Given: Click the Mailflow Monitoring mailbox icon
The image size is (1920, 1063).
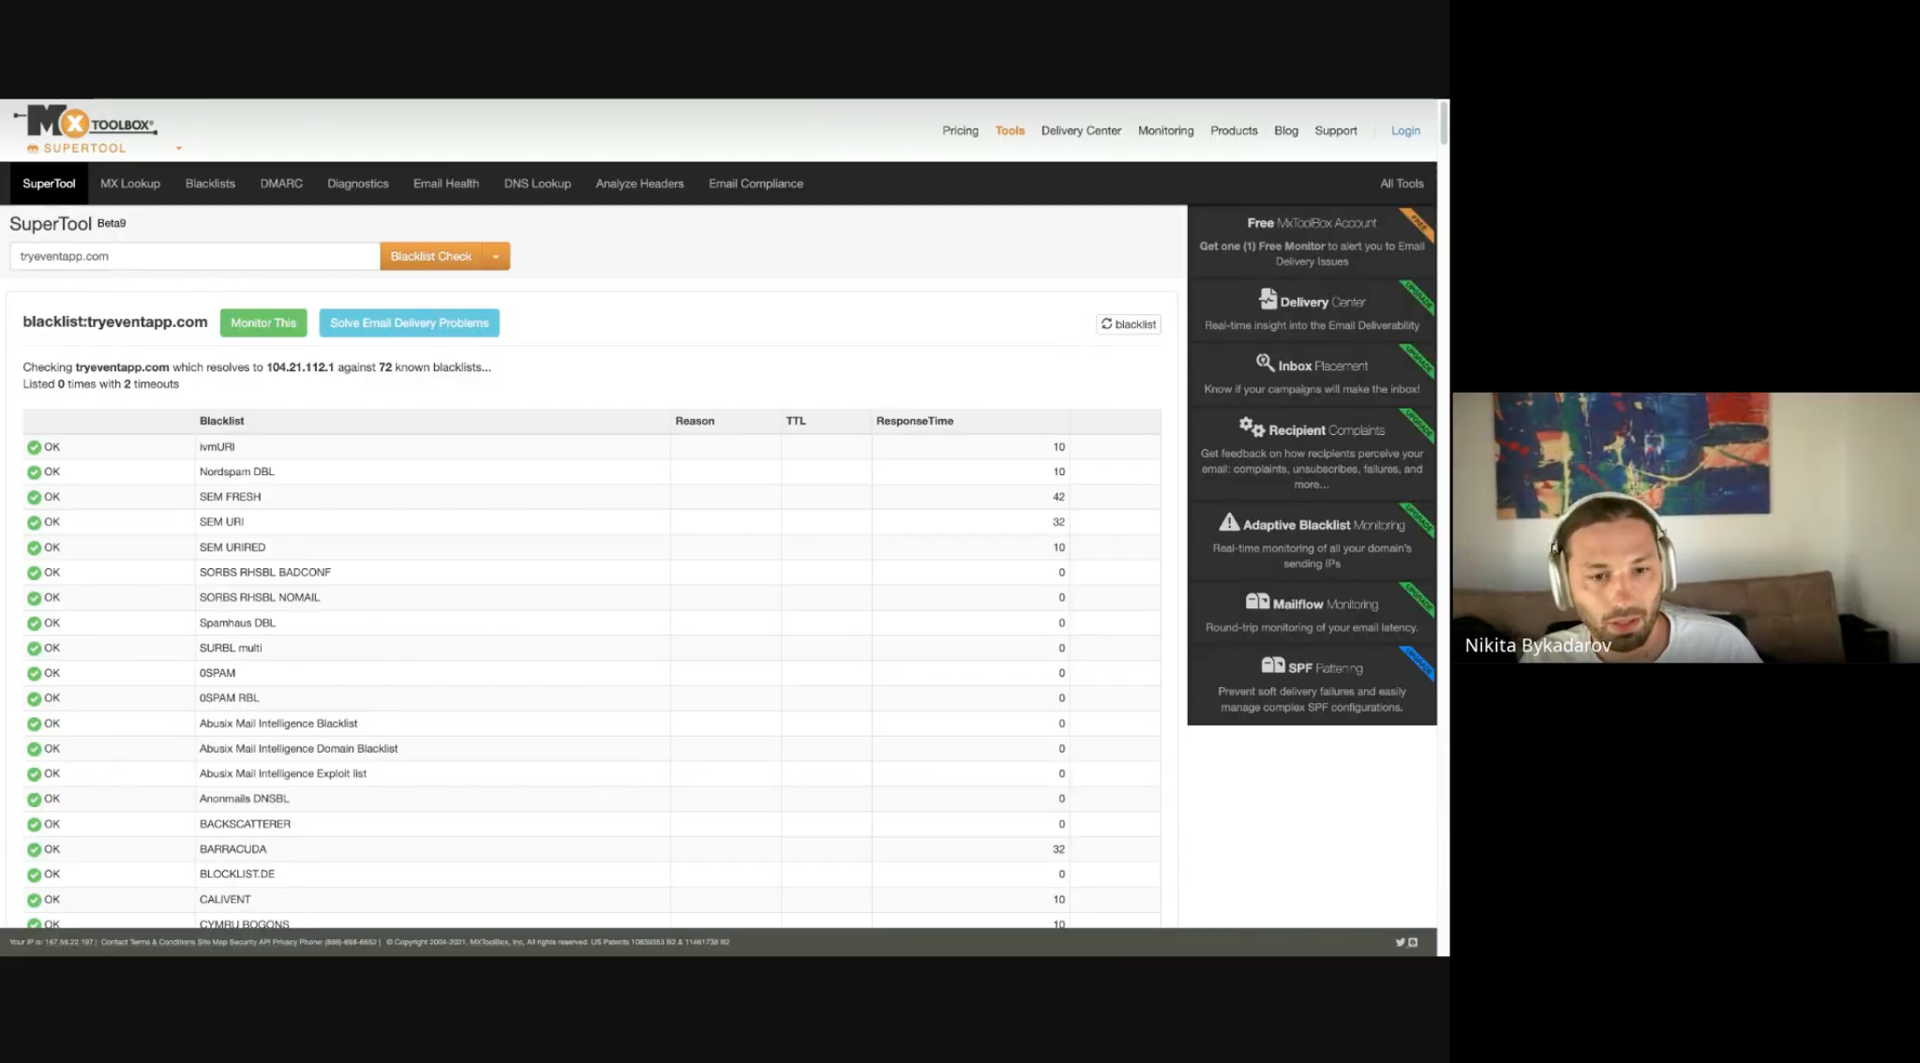Looking at the screenshot, I should point(1257,601).
